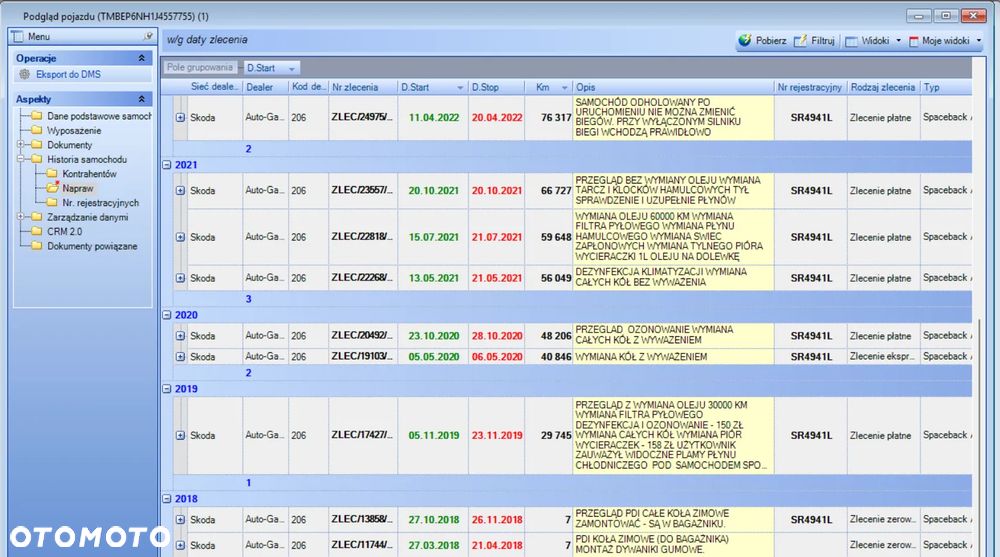
Task: Click the Kontrahentów folder icon
Action: click(x=52, y=174)
